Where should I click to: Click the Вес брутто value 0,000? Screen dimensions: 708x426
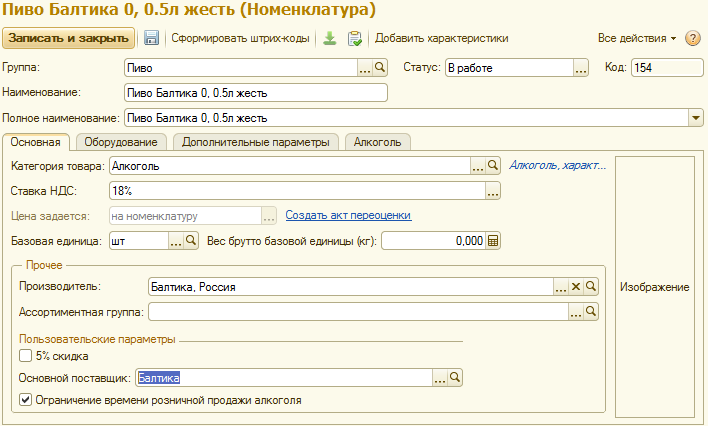[434, 241]
